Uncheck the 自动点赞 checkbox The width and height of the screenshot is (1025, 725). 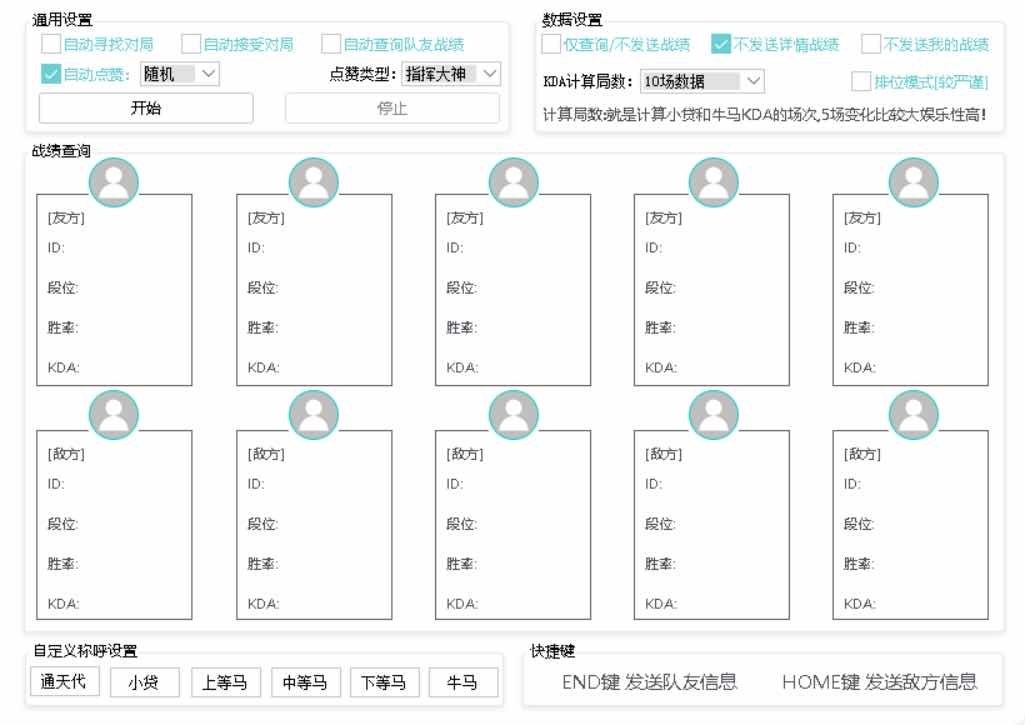pyautogui.click(x=51, y=74)
